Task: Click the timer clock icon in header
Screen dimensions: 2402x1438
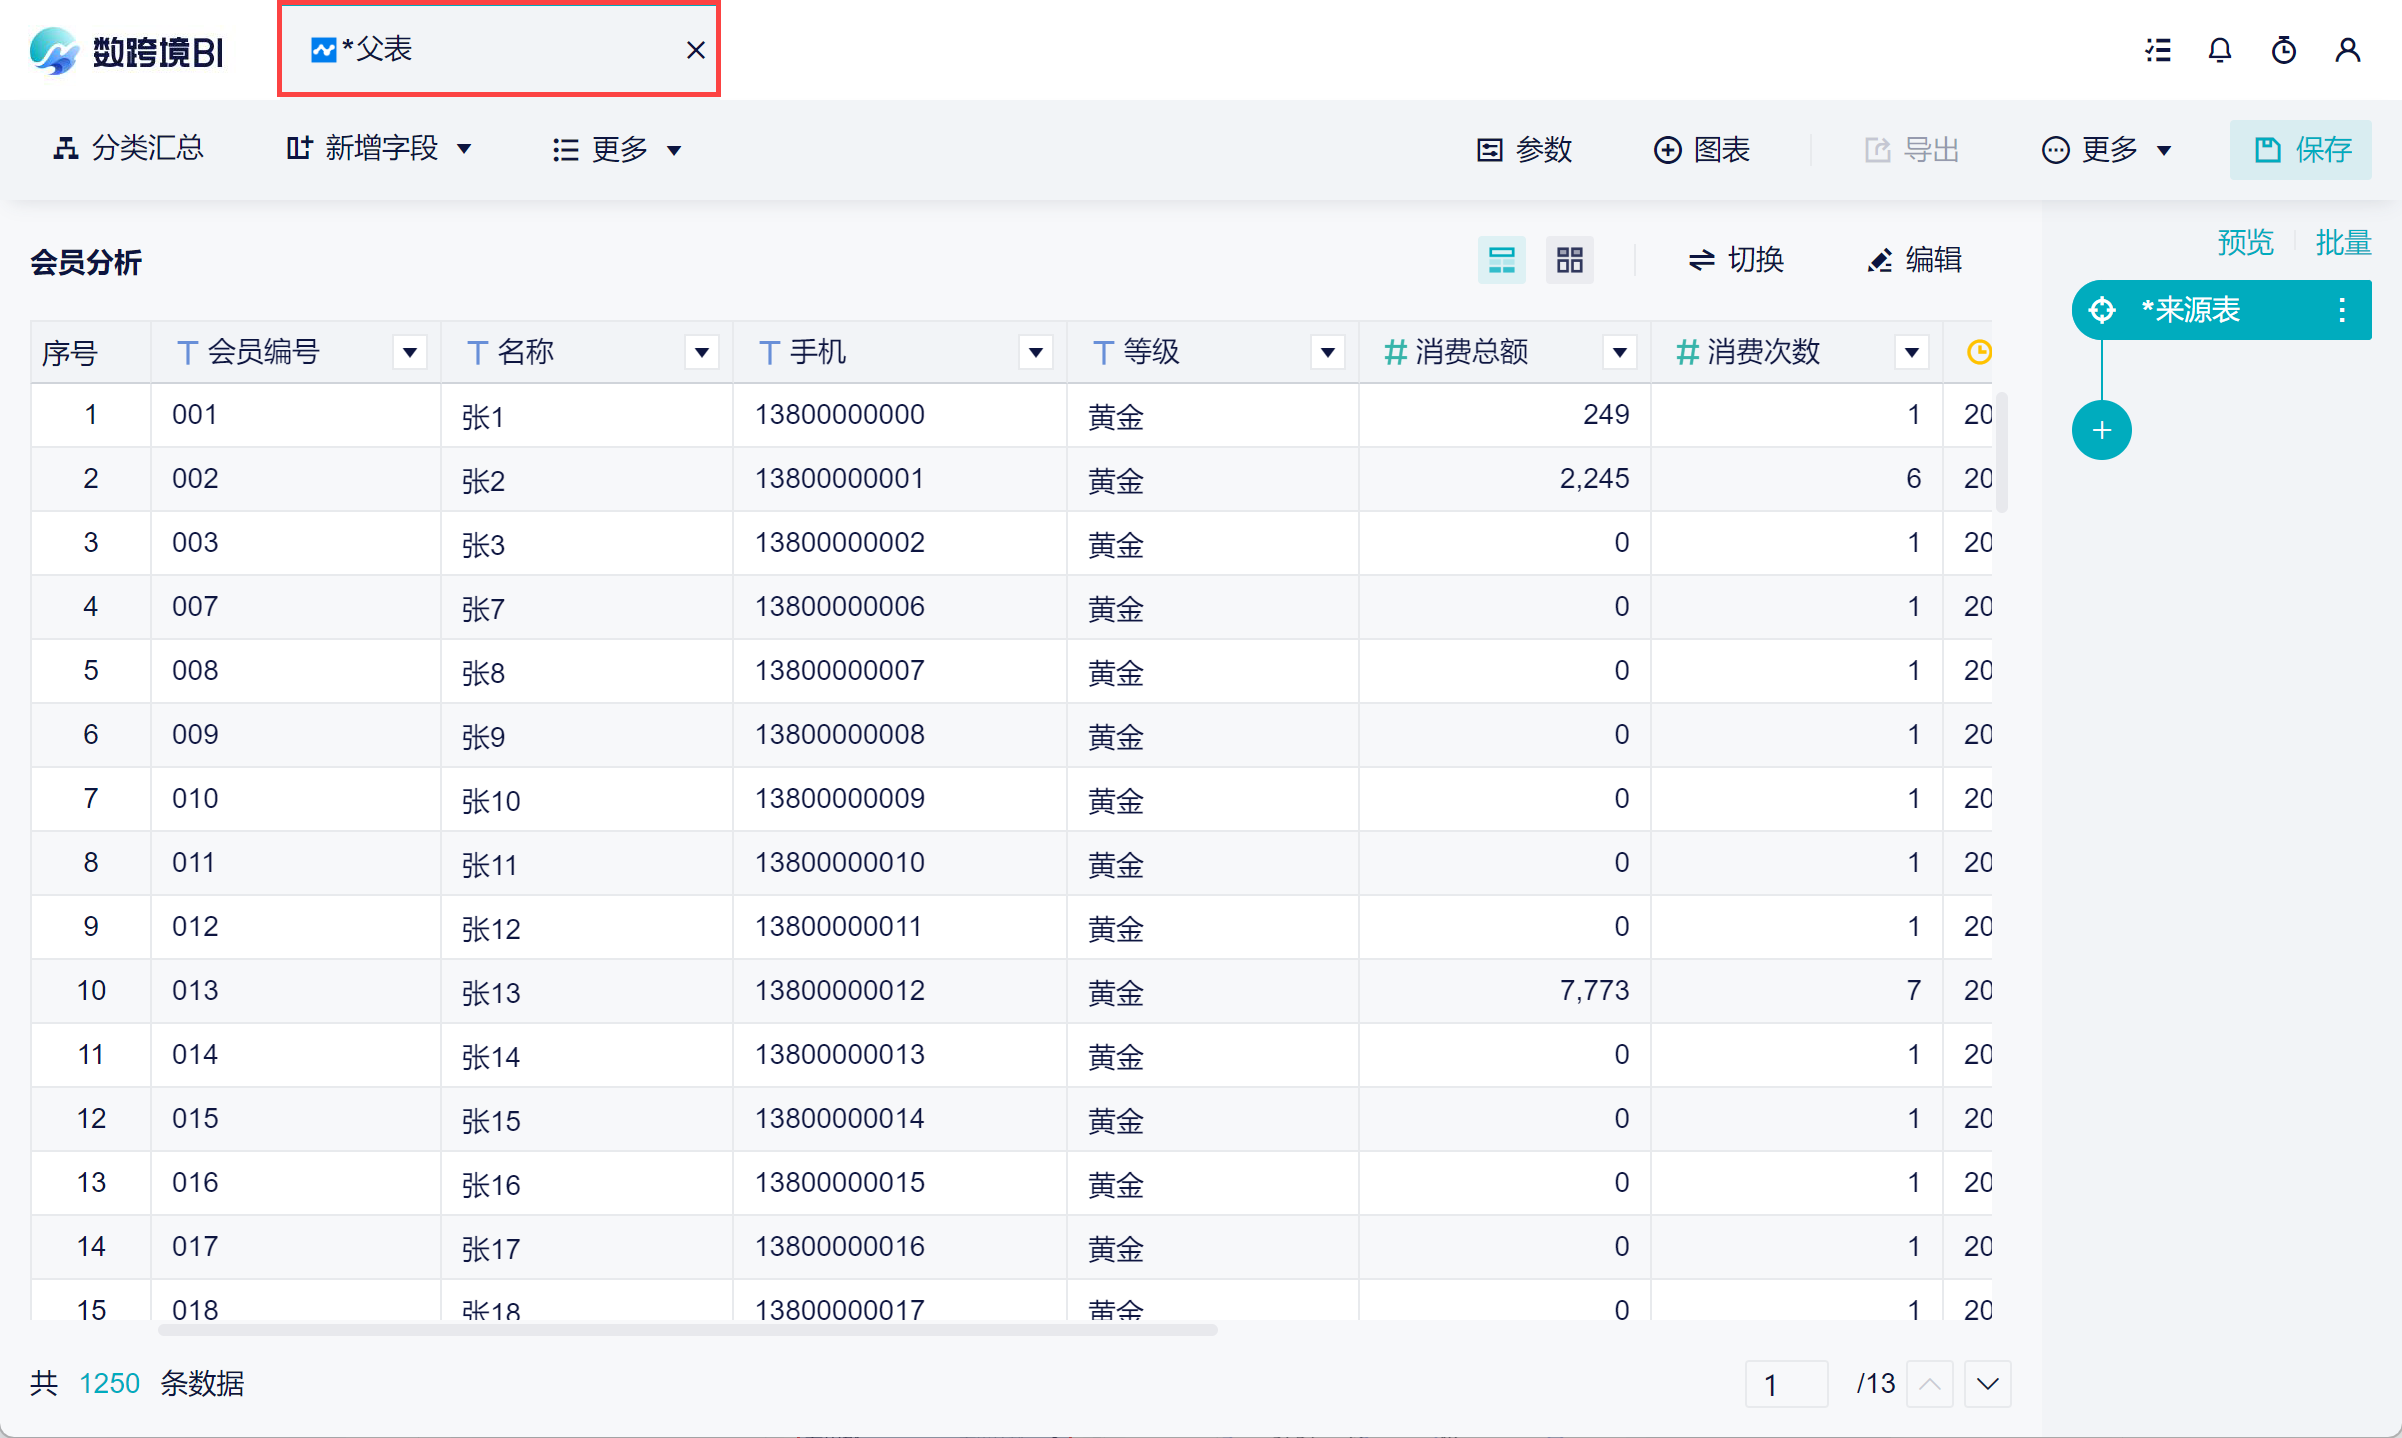Action: [x=2284, y=50]
